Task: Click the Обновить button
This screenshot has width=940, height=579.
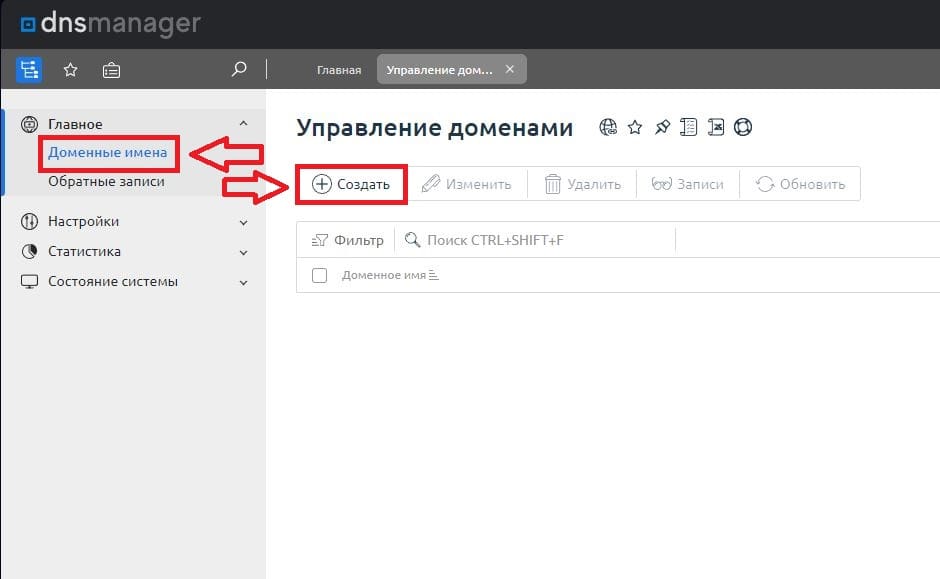Action: tap(800, 184)
